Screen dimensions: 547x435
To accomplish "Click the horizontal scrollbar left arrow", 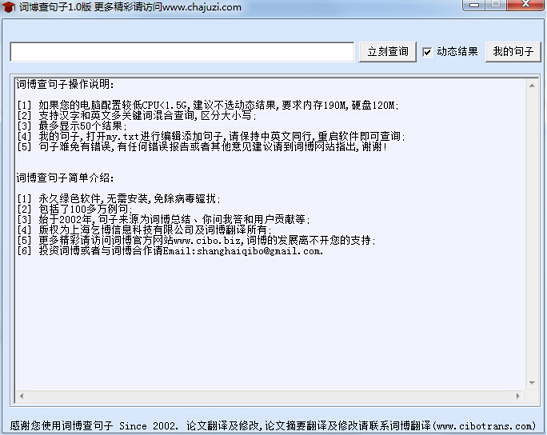I will pos(22,396).
